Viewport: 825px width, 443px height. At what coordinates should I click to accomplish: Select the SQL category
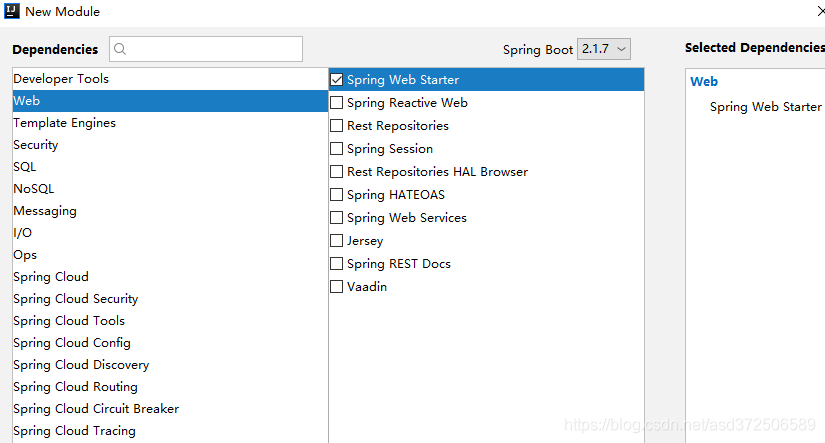[170, 167]
